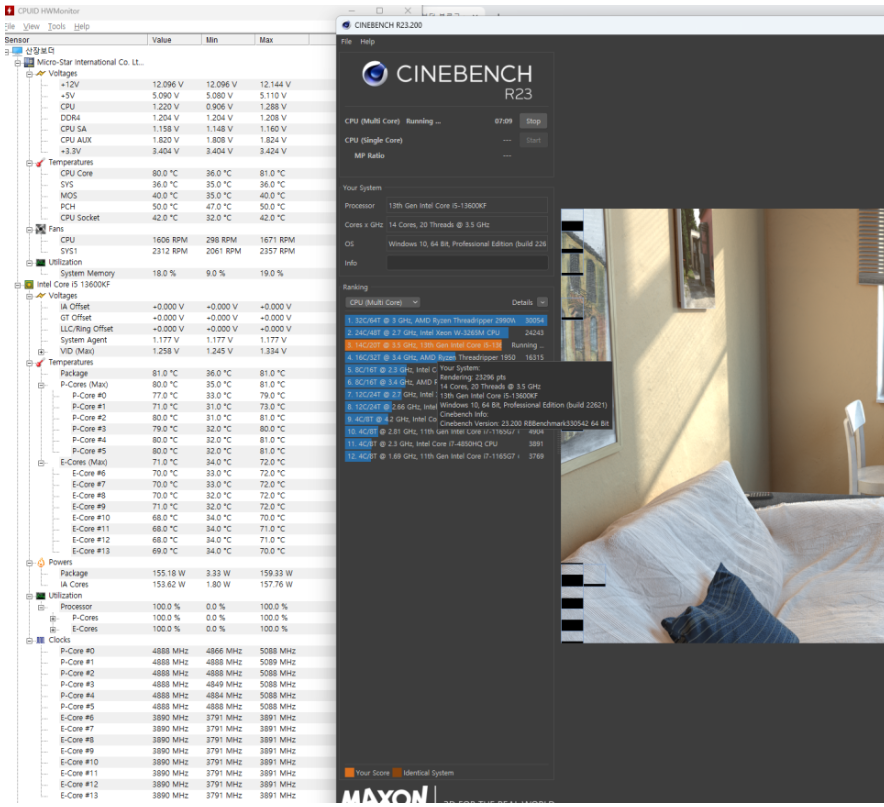Click the motherboard computer icon in sensor tree
The height and width of the screenshot is (807, 884).
click(x=17, y=51)
